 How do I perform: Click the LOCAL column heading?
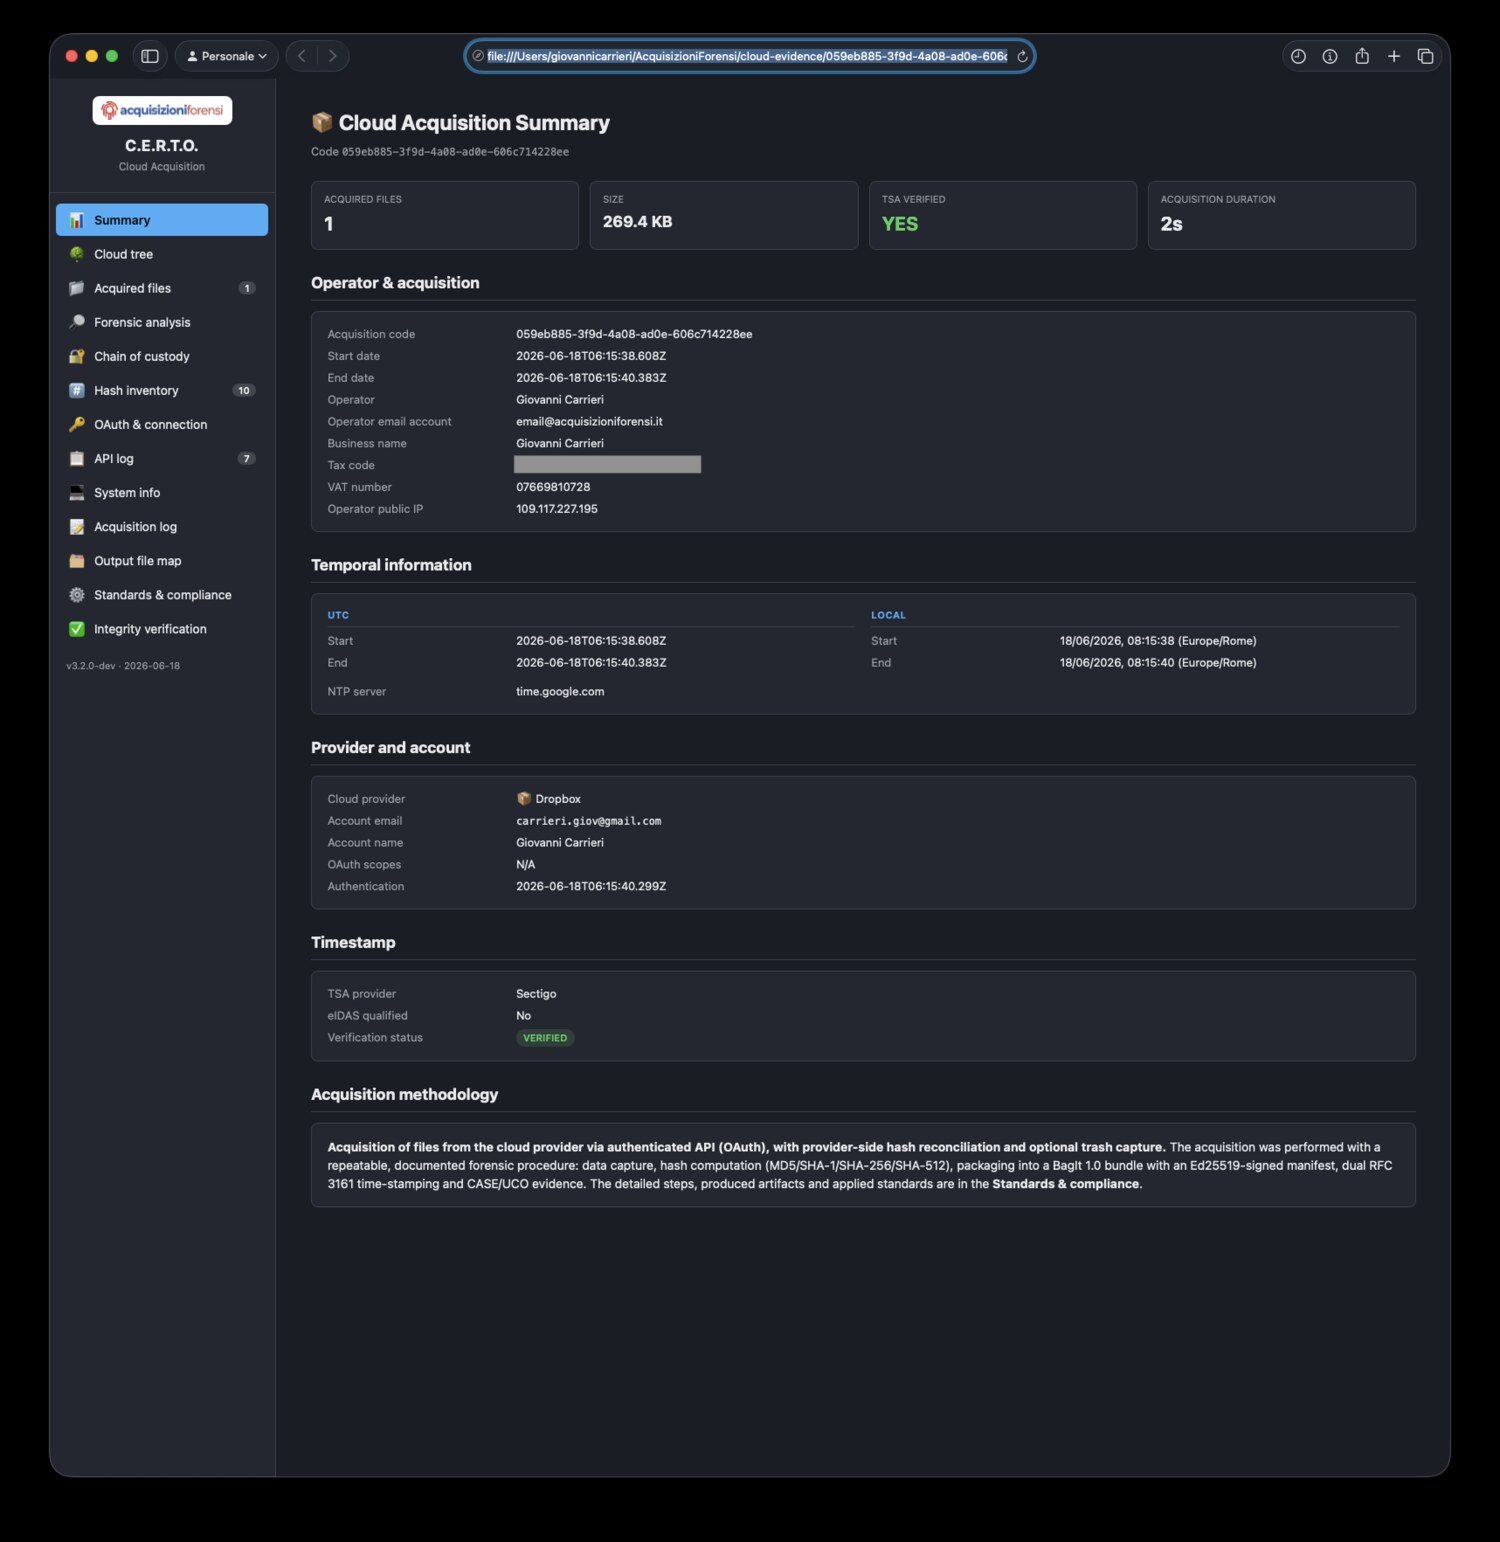point(888,615)
